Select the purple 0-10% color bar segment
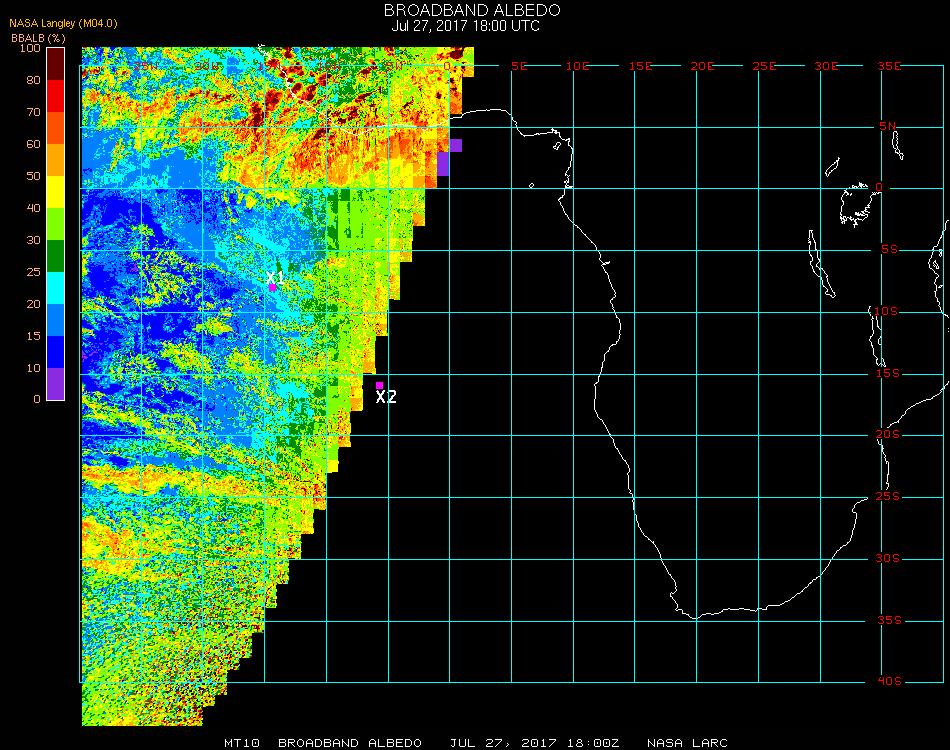 56,384
